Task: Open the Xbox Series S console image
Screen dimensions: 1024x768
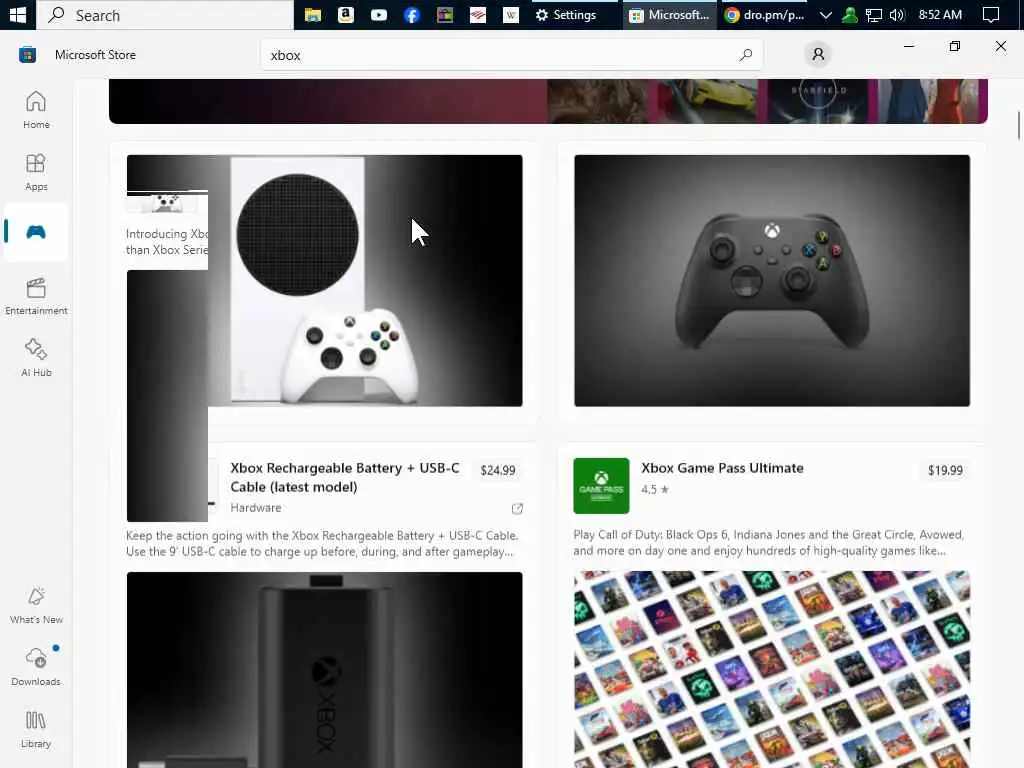Action: tap(325, 281)
